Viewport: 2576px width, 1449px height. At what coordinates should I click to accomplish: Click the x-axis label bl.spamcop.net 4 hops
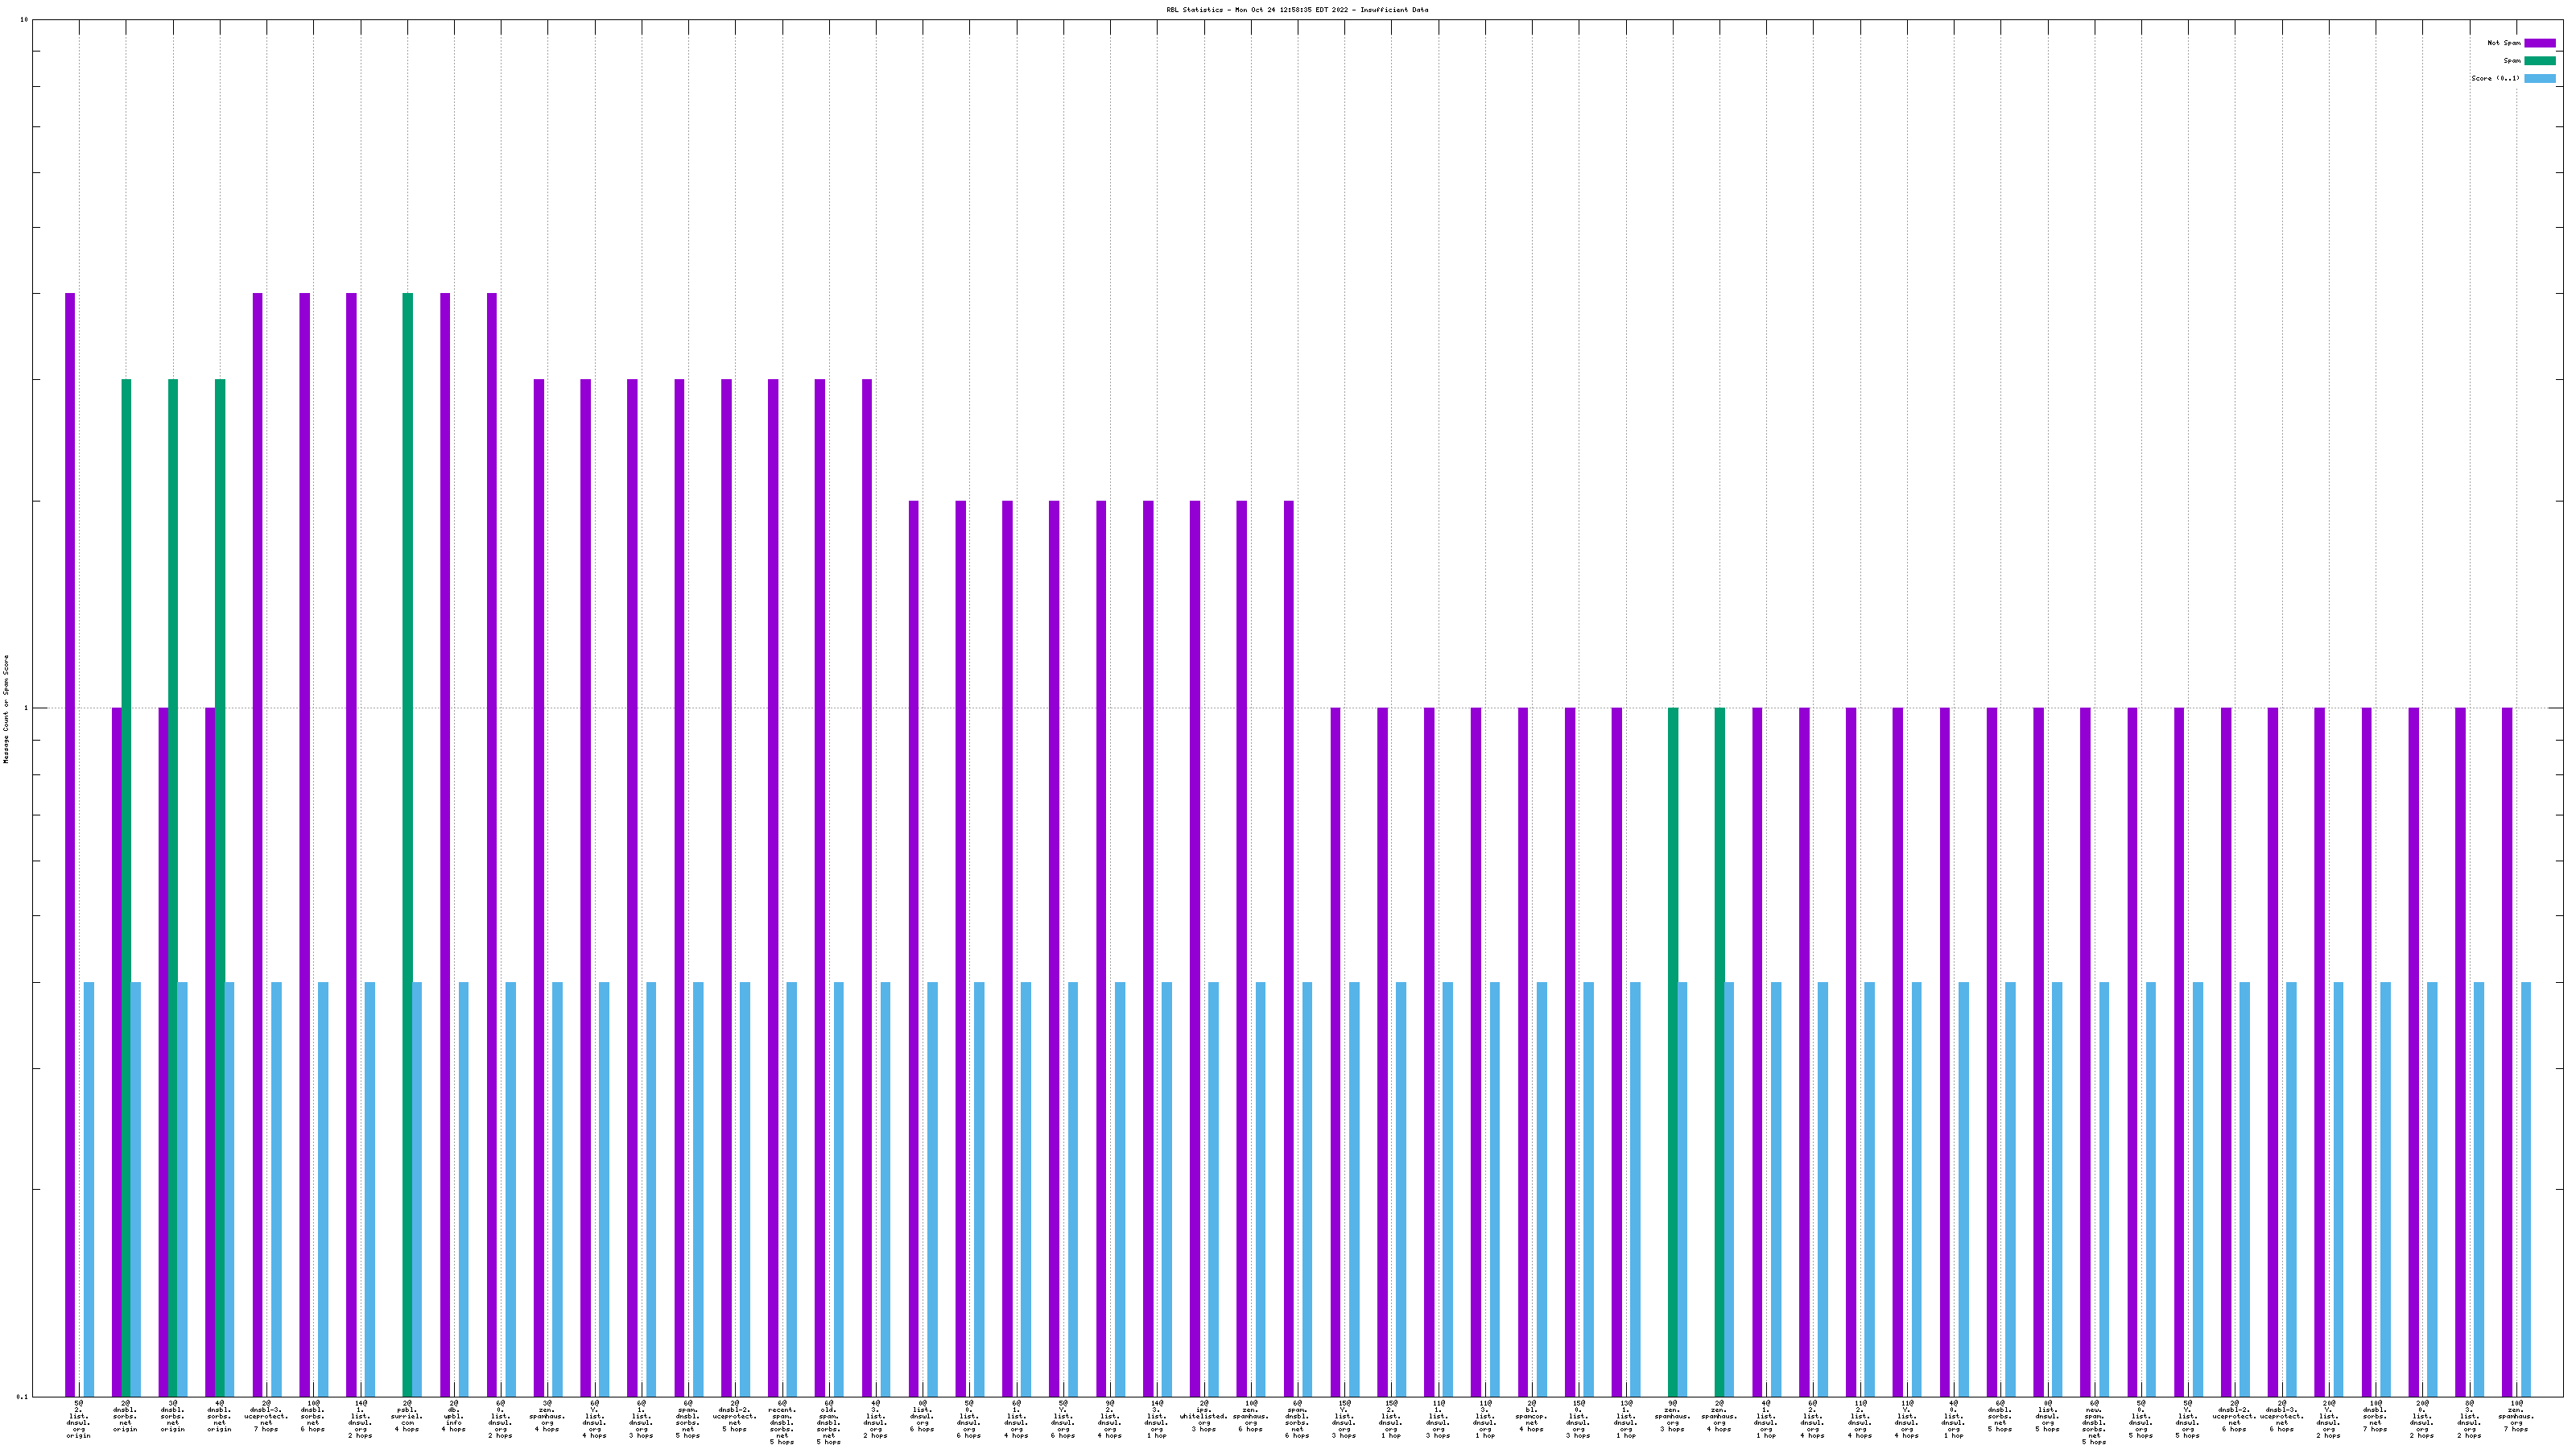(1531, 1417)
